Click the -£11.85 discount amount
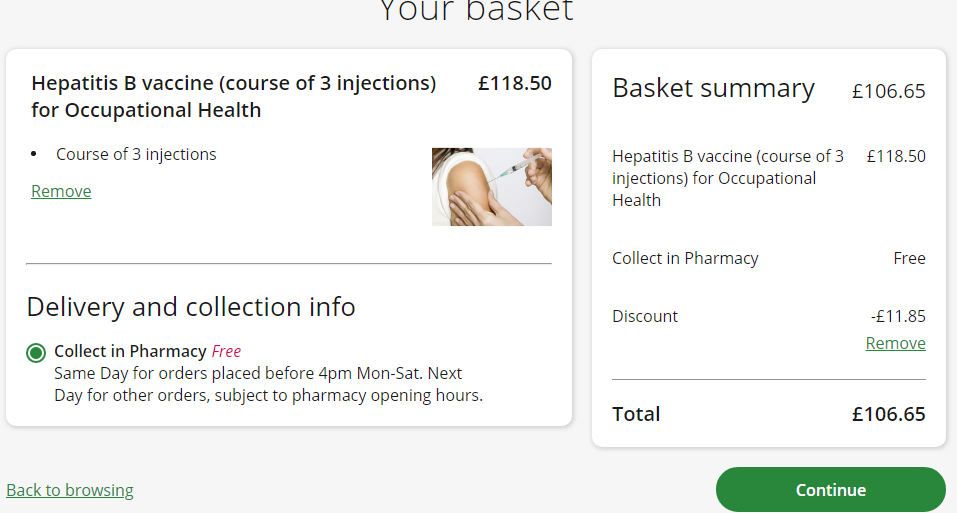Viewport: 957px width, 513px height. pyautogui.click(x=897, y=316)
